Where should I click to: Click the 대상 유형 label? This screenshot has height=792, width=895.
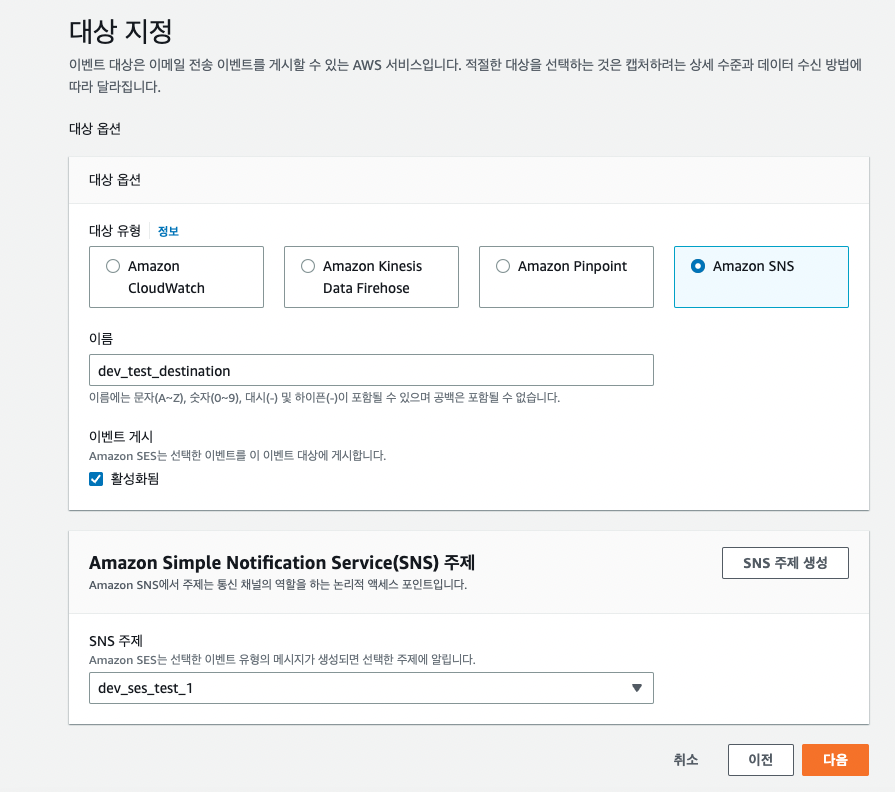115,231
